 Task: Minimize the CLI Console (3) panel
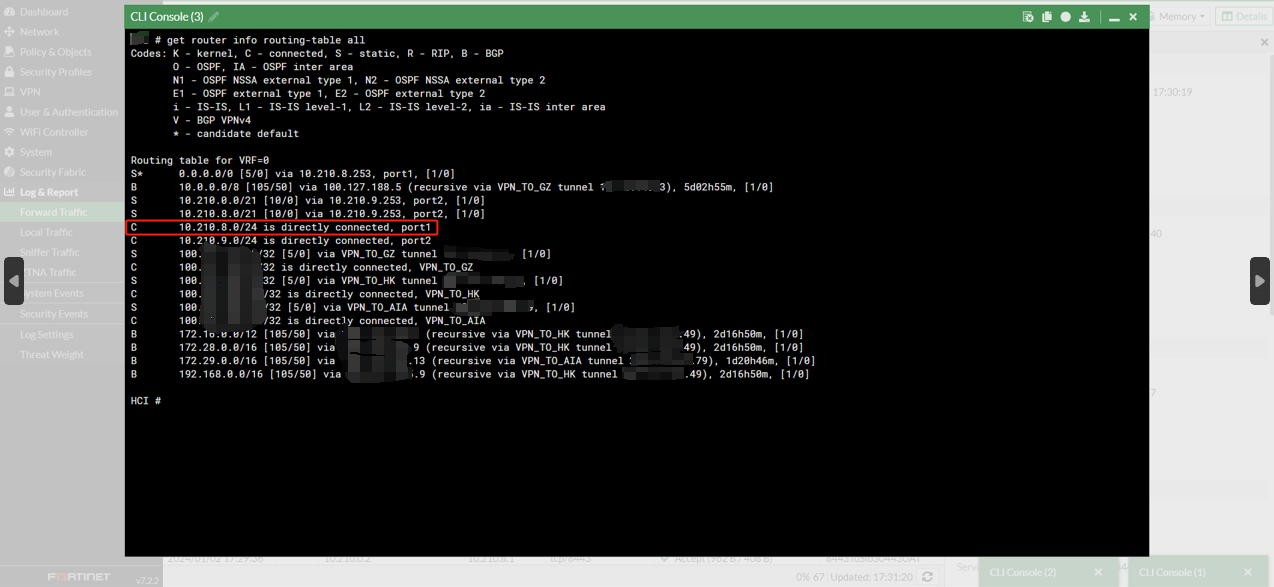click(x=1114, y=17)
